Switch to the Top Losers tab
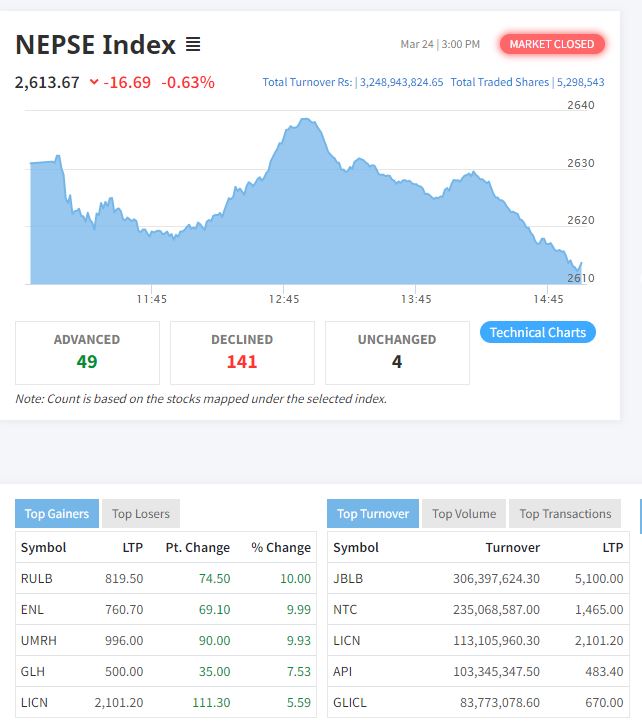642x726 pixels. point(140,514)
